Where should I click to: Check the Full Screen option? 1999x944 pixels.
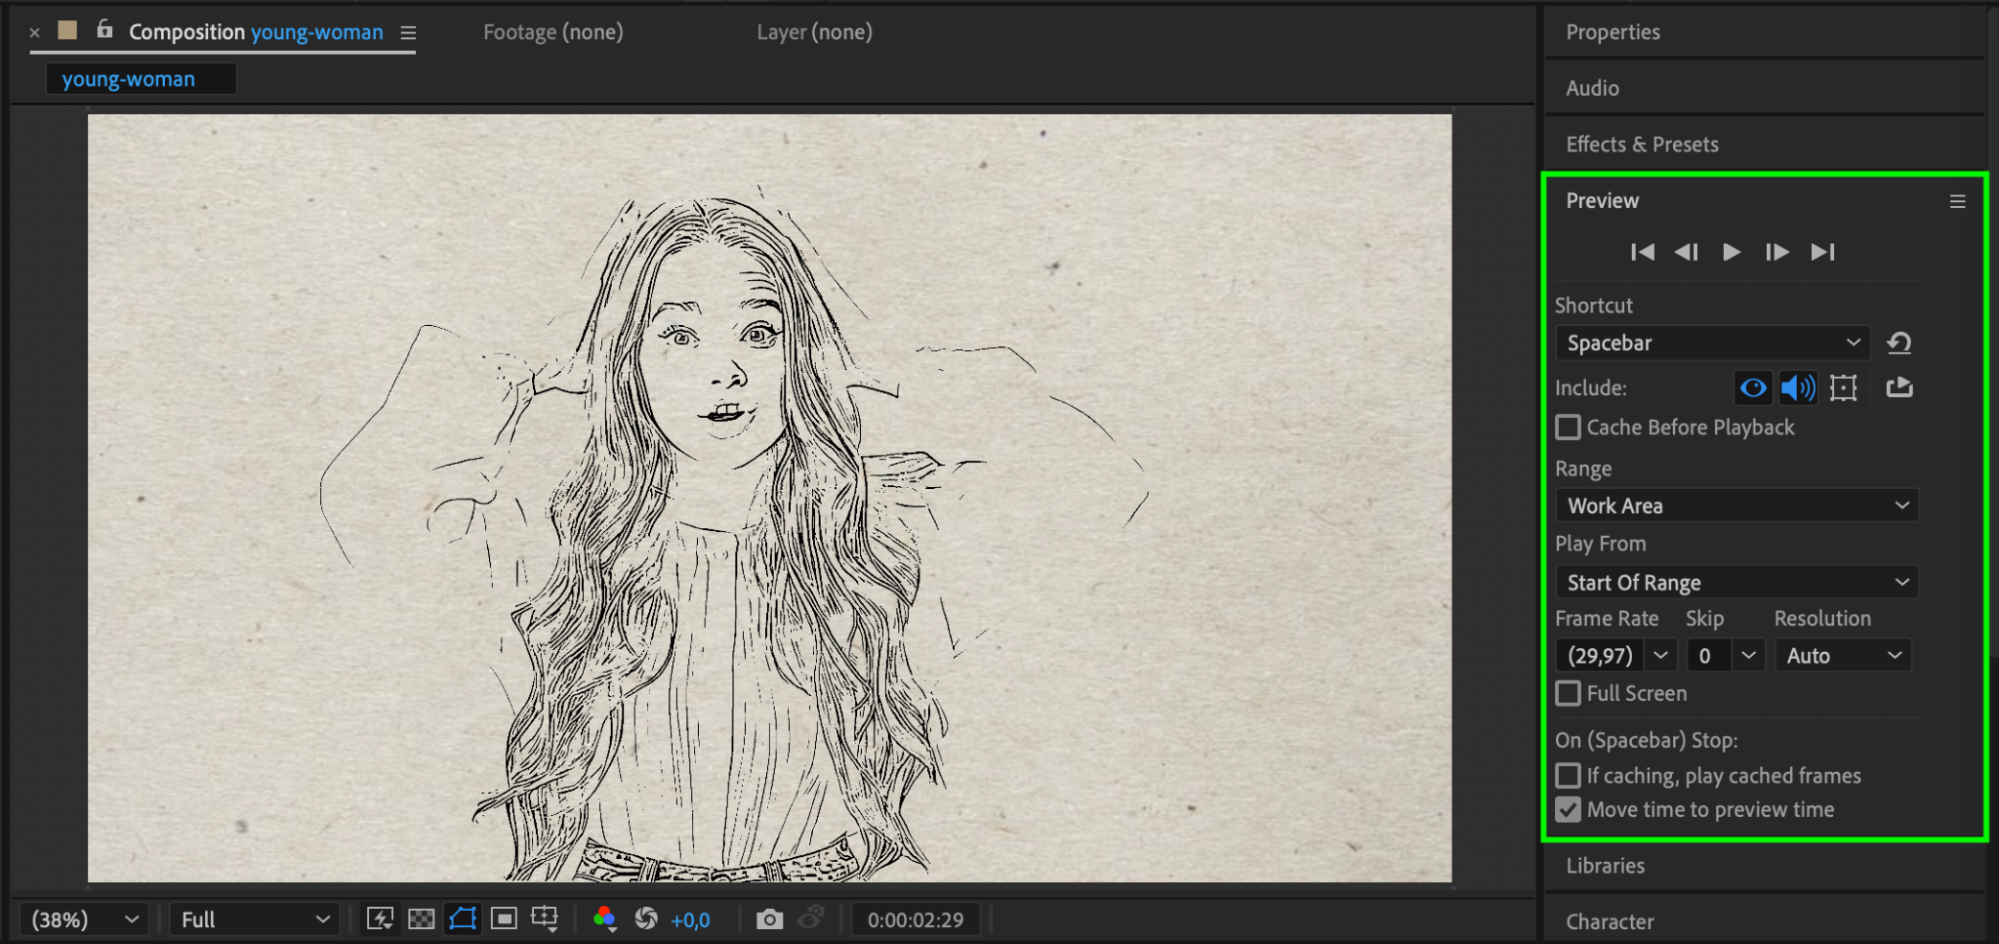coord(1568,694)
